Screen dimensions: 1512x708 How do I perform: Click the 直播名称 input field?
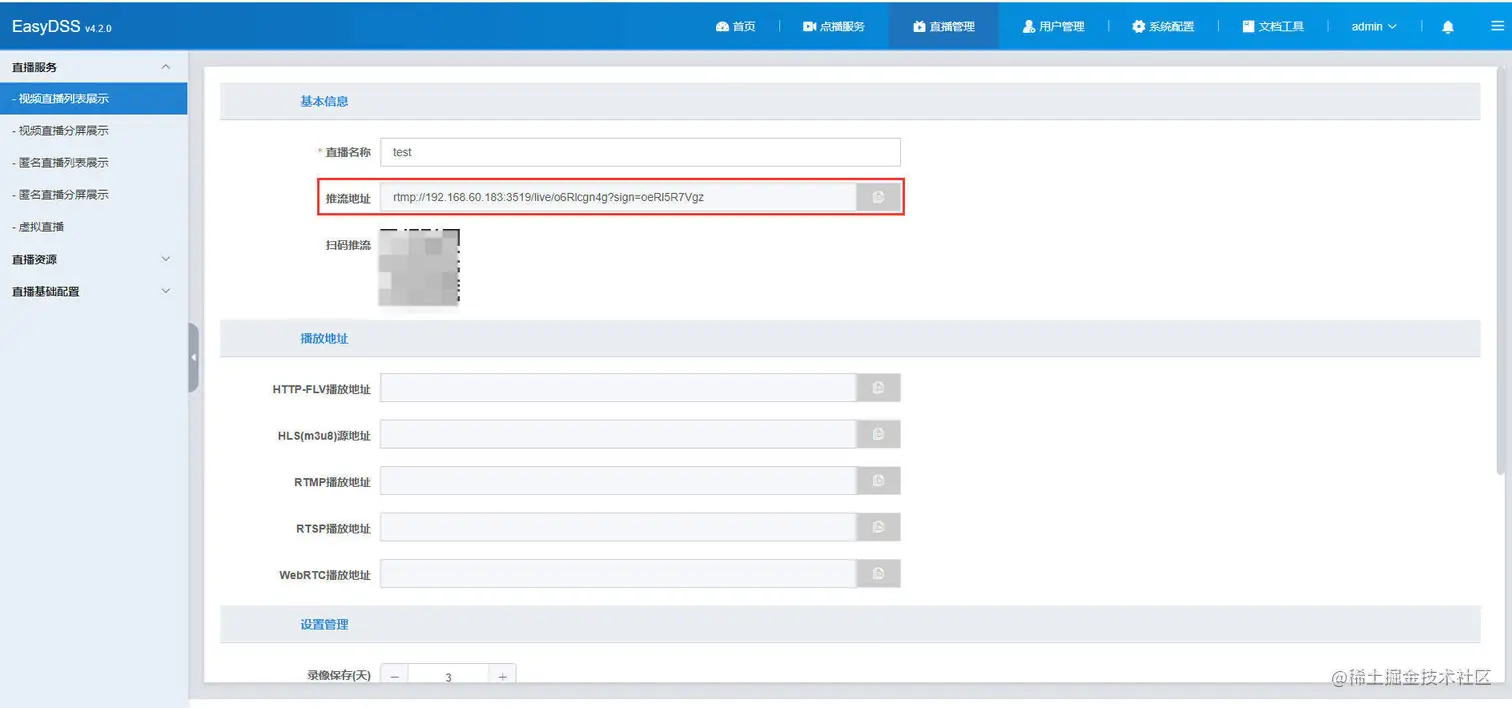640,152
